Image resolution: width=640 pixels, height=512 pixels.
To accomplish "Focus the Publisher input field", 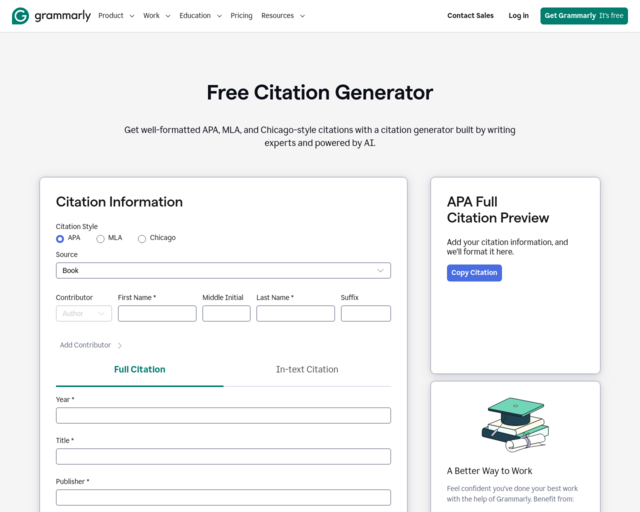I will [x=223, y=498].
